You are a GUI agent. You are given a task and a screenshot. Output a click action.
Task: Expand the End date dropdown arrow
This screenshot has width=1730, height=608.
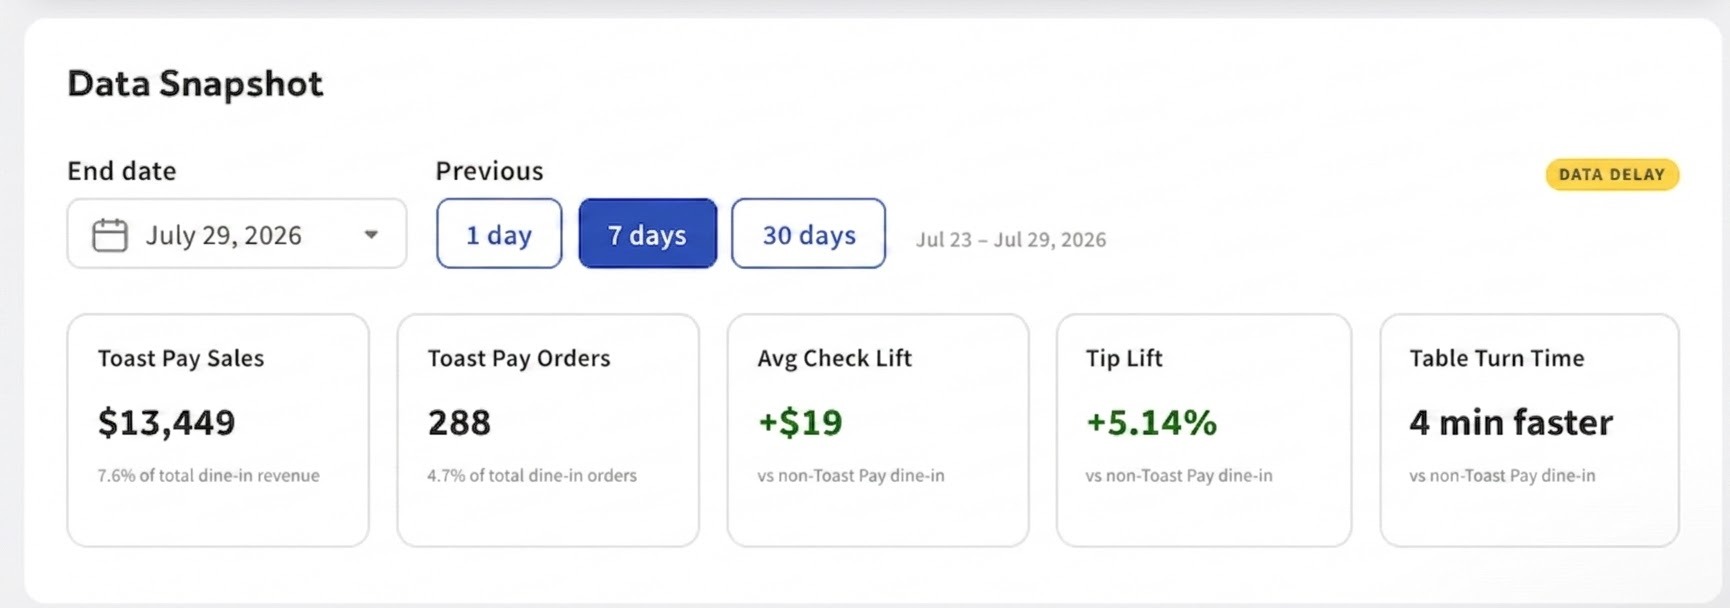point(371,235)
